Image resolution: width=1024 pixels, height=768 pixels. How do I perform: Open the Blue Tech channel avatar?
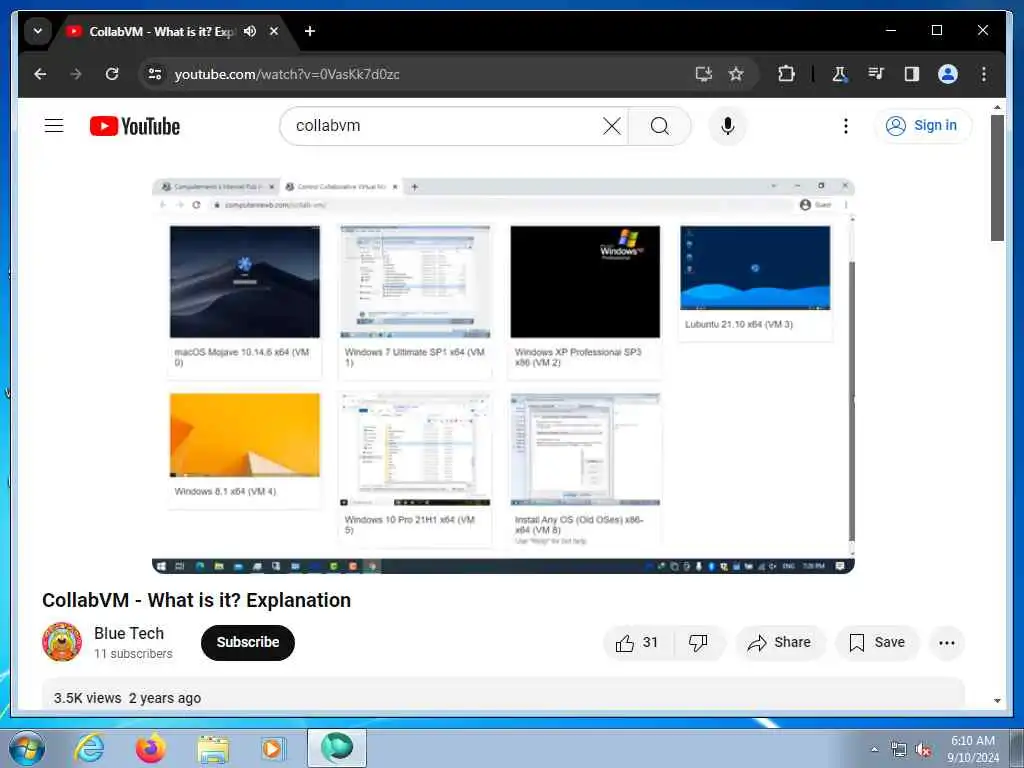pos(62,642)
